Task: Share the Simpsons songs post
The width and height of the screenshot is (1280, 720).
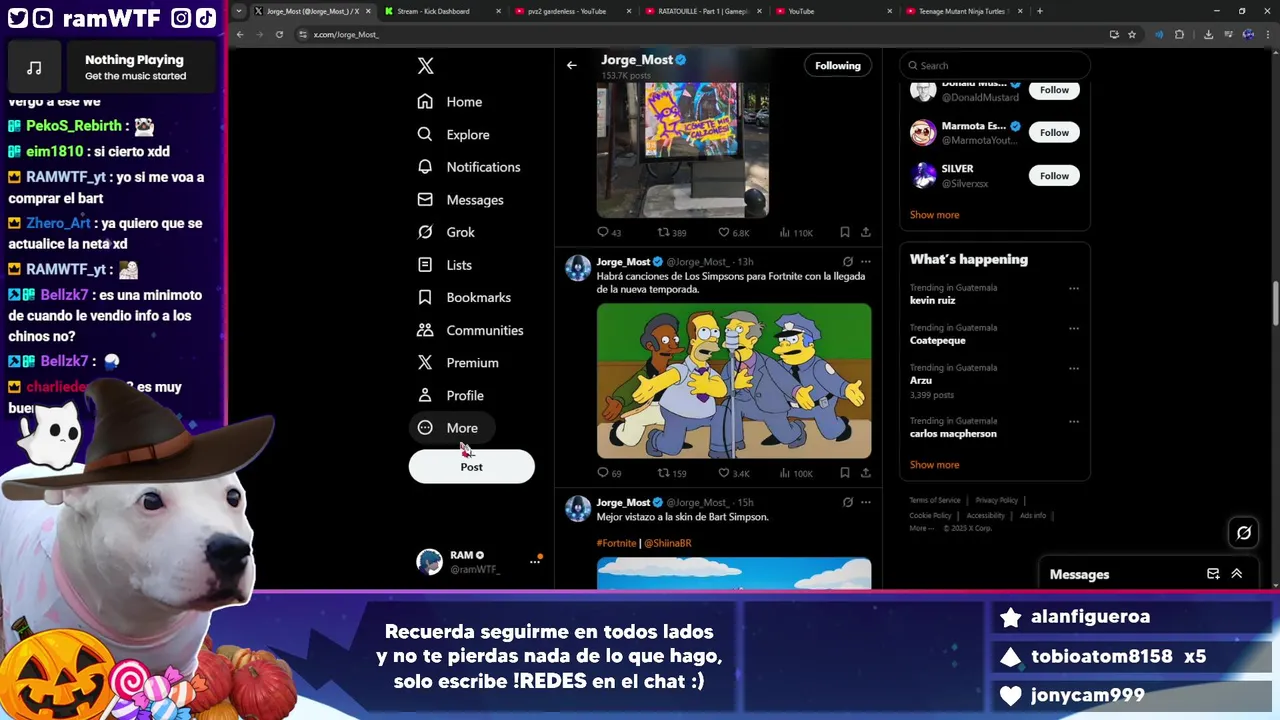Action: point(866,472)
